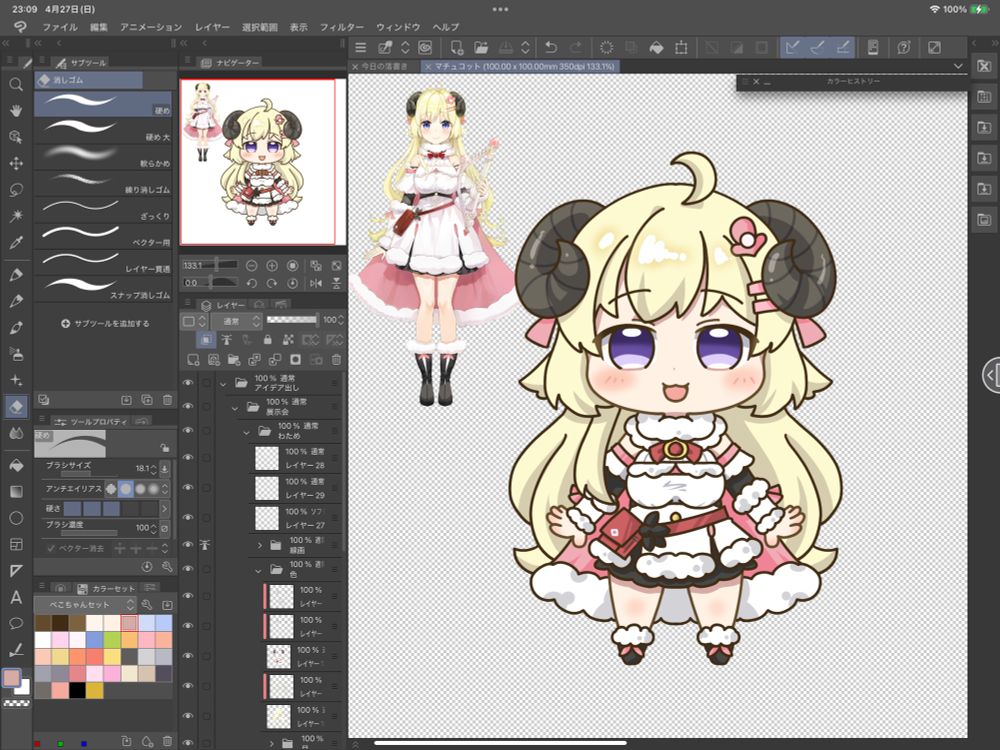Select the Gradient tool
Viewport: 1000px width, 750px height.
tap(16, 491)
